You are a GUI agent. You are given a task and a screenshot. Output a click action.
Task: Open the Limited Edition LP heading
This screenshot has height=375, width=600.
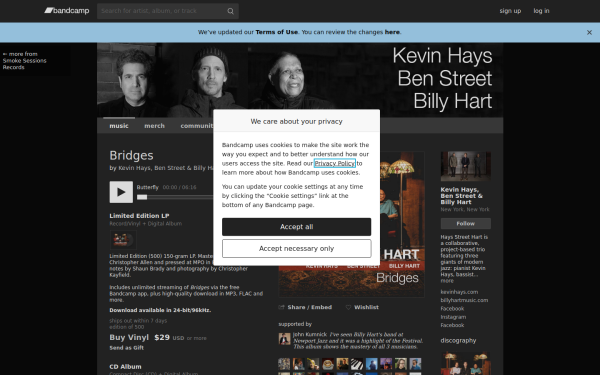[x=139, y=216]
